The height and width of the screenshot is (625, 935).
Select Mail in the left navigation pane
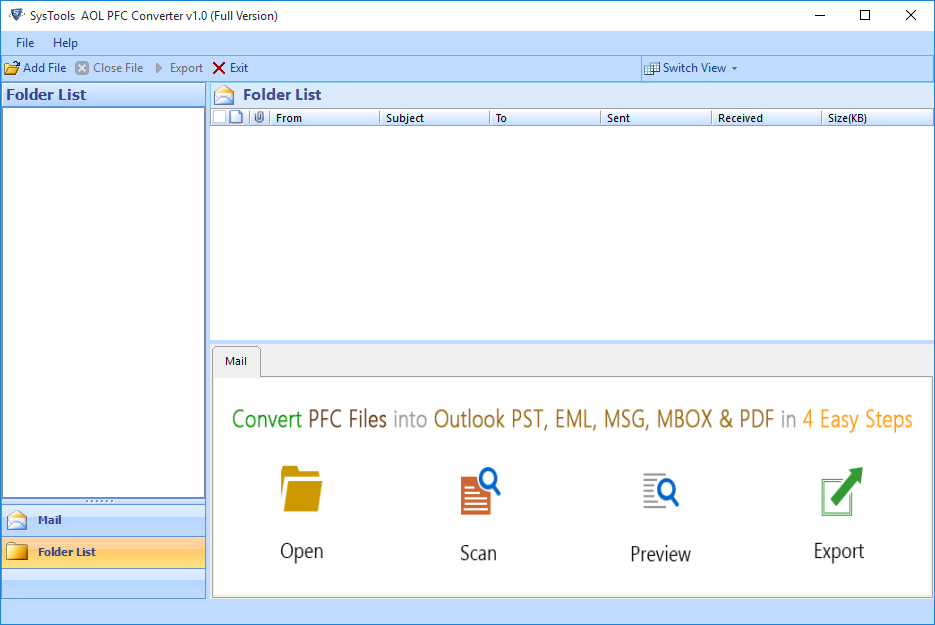(104, 520)
